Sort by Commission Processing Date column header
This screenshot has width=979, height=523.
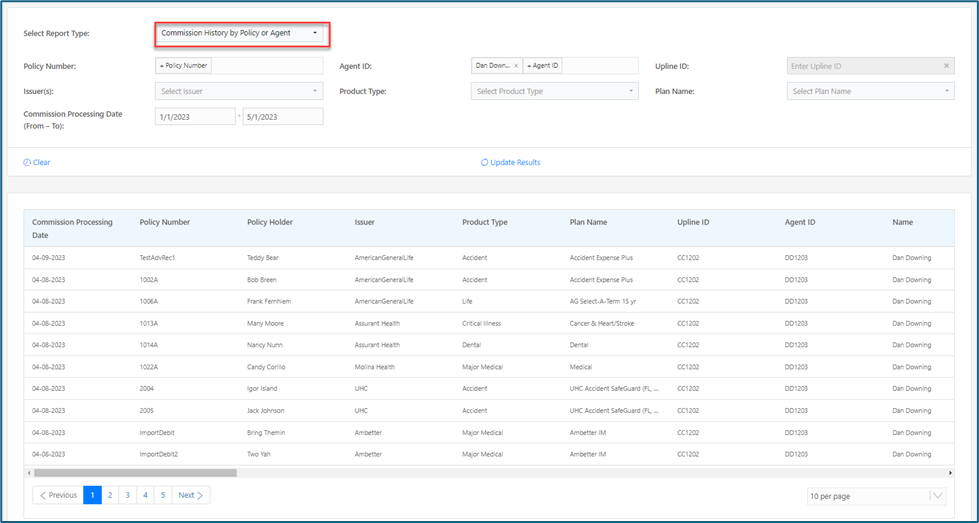point(72,228)
